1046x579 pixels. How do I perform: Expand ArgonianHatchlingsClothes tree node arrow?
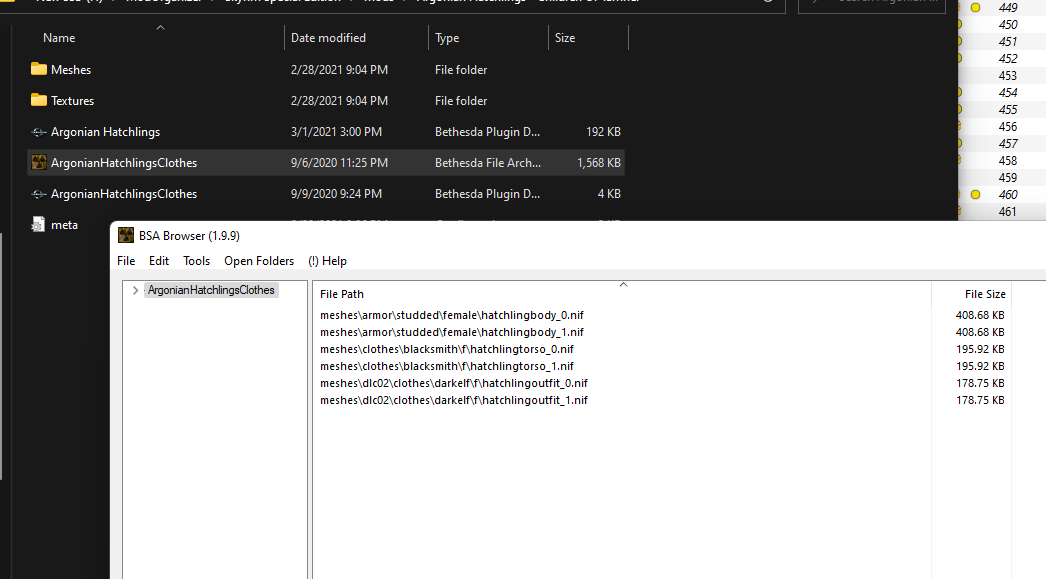135,290
